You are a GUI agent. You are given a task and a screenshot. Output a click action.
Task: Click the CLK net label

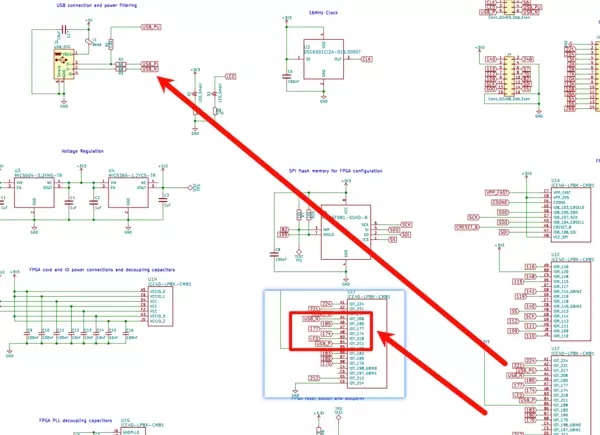tap(366, 60)
